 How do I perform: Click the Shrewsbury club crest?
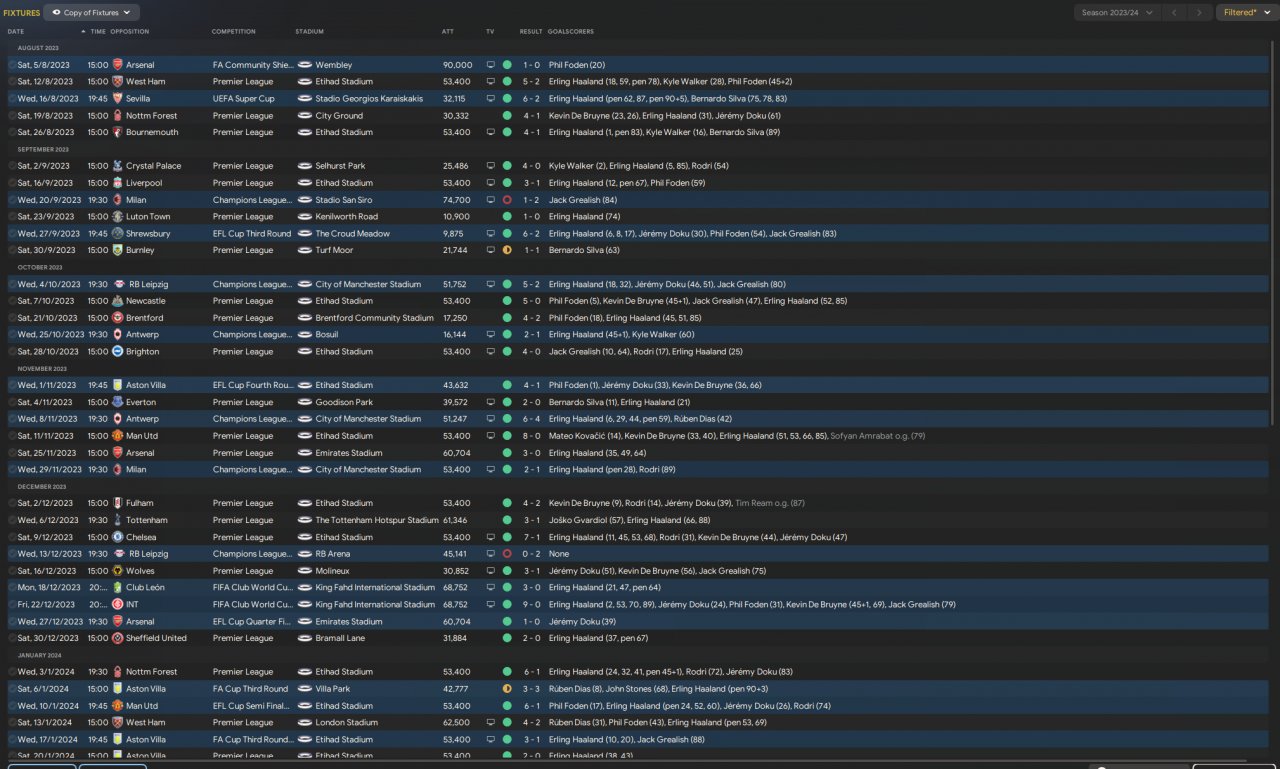[117, 234]
